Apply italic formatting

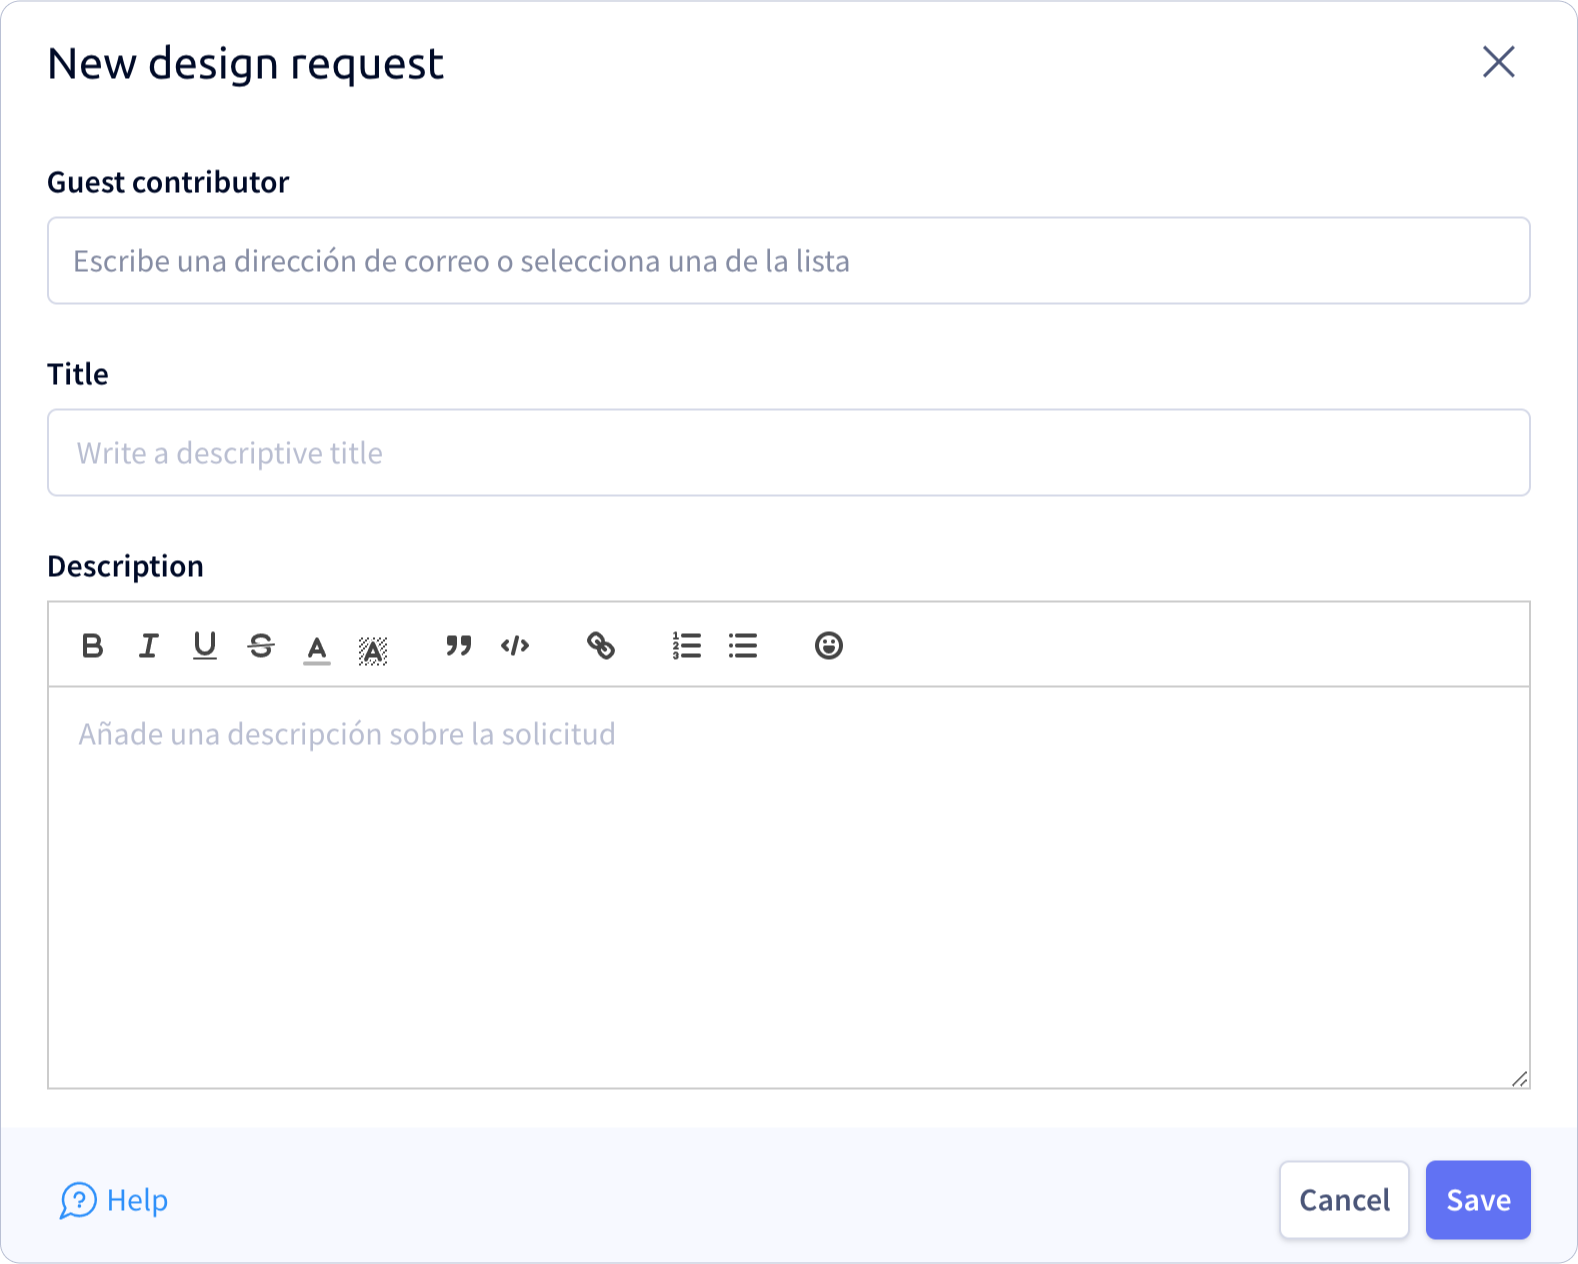coord(149,646)
